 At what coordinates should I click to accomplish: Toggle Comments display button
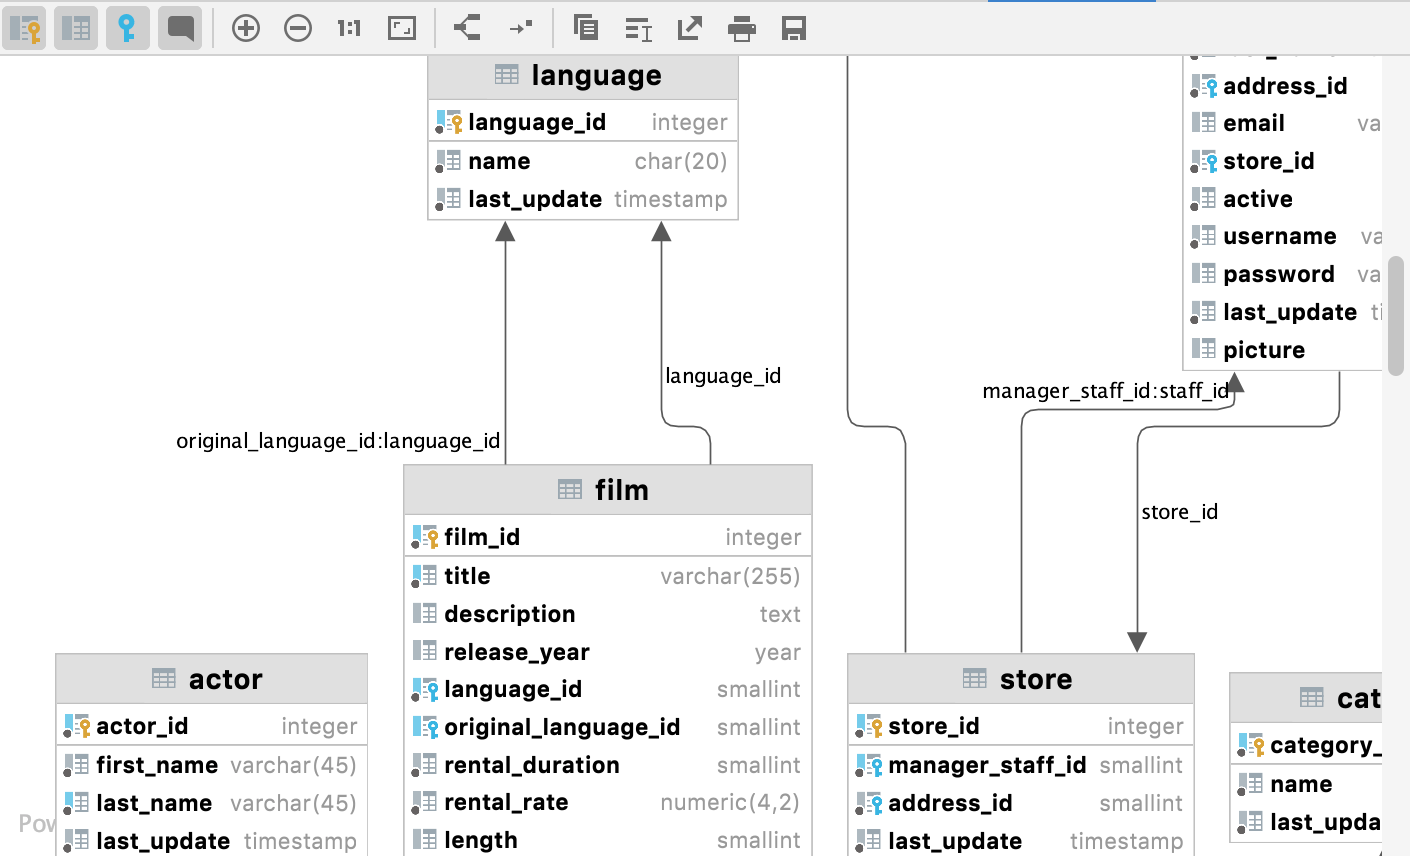pyautogui.click(x=180, y=28)
